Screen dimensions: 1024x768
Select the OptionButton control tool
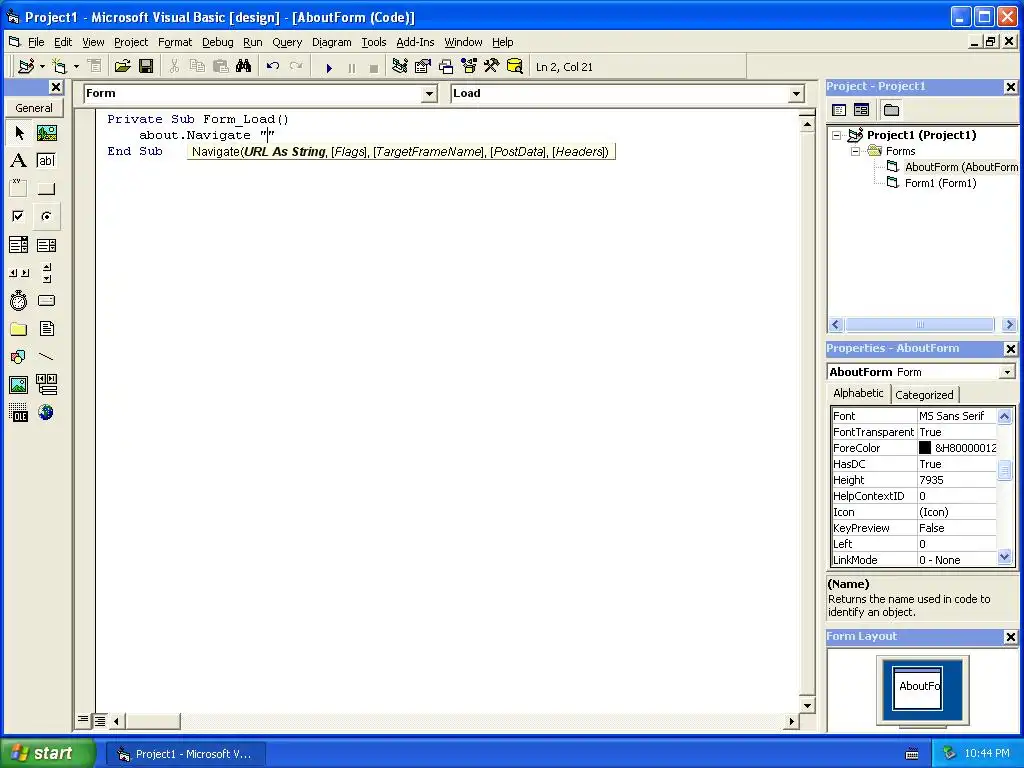pyautogui.click(x=46, y=216)
